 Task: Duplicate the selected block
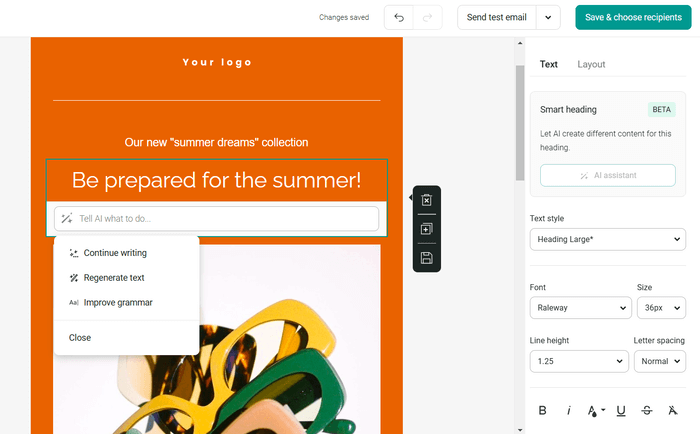[426, 229]
